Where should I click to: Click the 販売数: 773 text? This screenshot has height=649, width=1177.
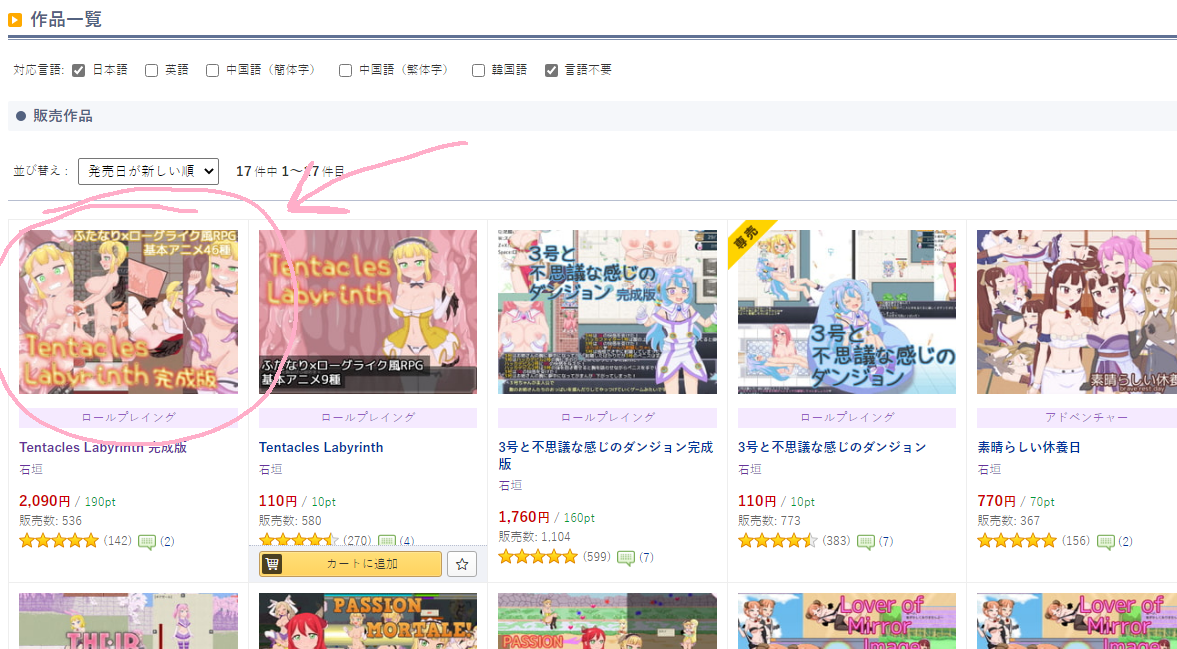[769, 521]
